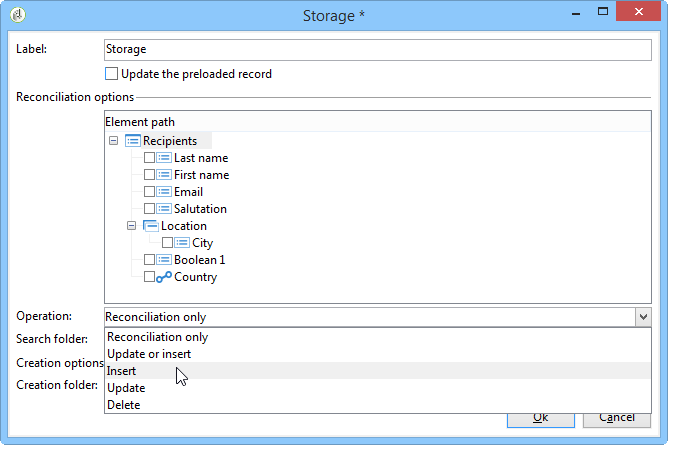Select the Delete operation option
The image size is (679, 460).
124,405
